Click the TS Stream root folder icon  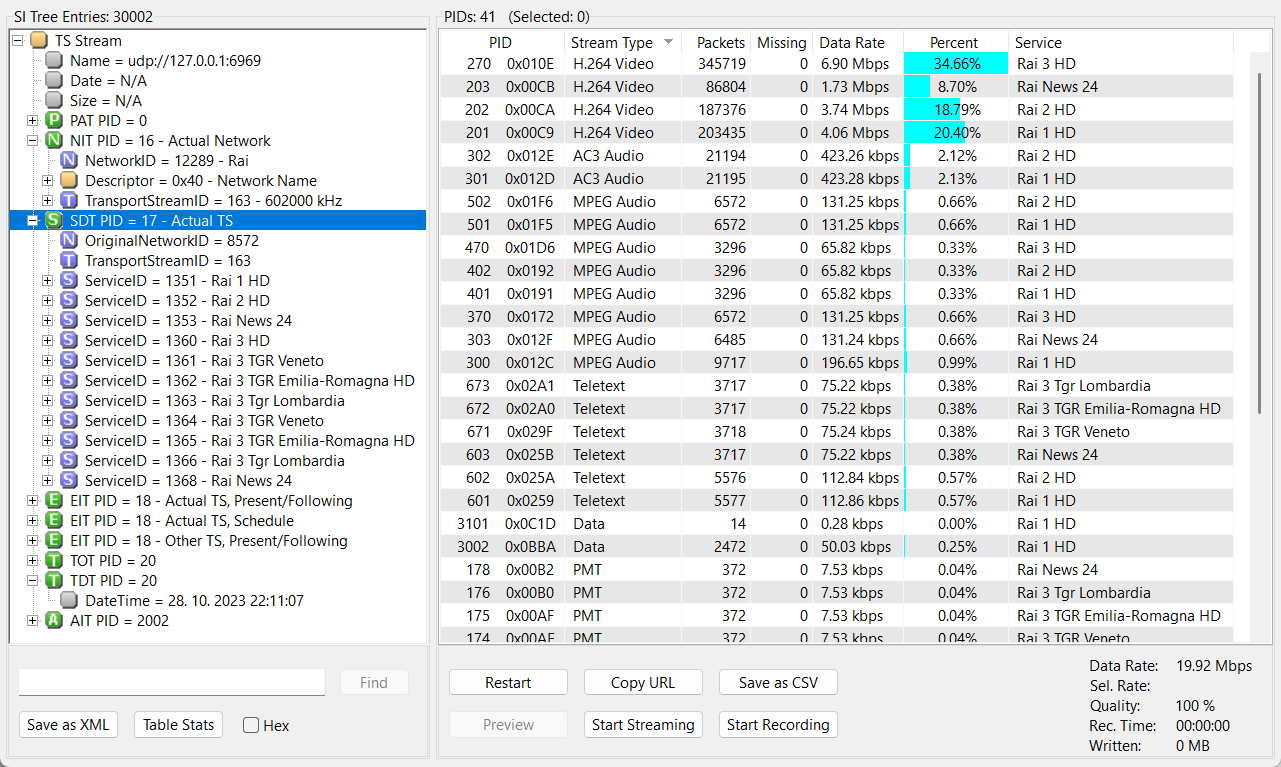[x=38, y=41]
